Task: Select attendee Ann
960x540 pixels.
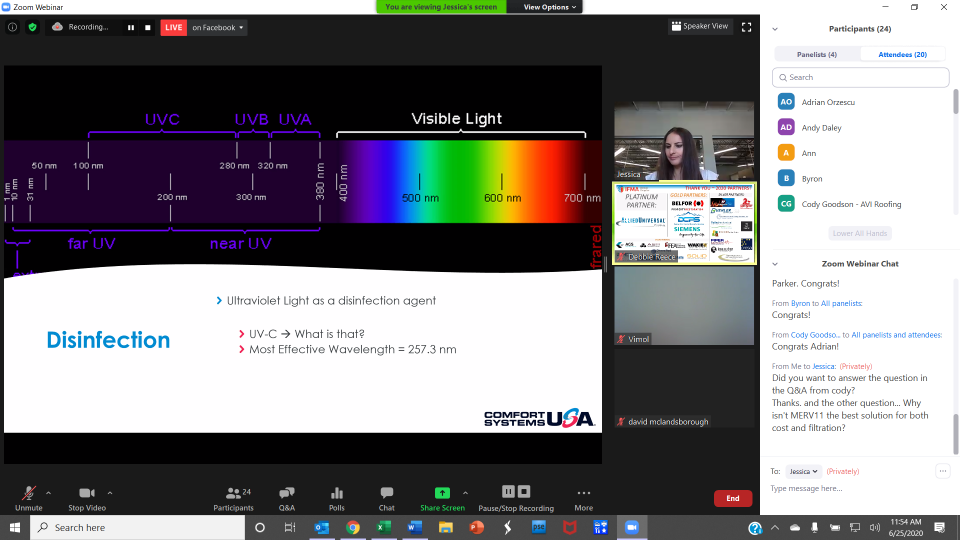Action: pyautogui.click(x=862, y=153)
